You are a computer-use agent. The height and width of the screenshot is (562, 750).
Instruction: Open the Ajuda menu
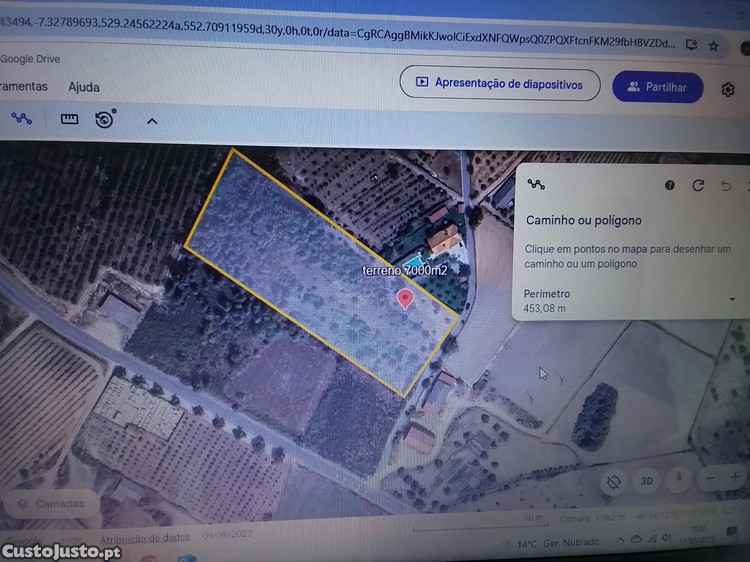tap(84, 87)
